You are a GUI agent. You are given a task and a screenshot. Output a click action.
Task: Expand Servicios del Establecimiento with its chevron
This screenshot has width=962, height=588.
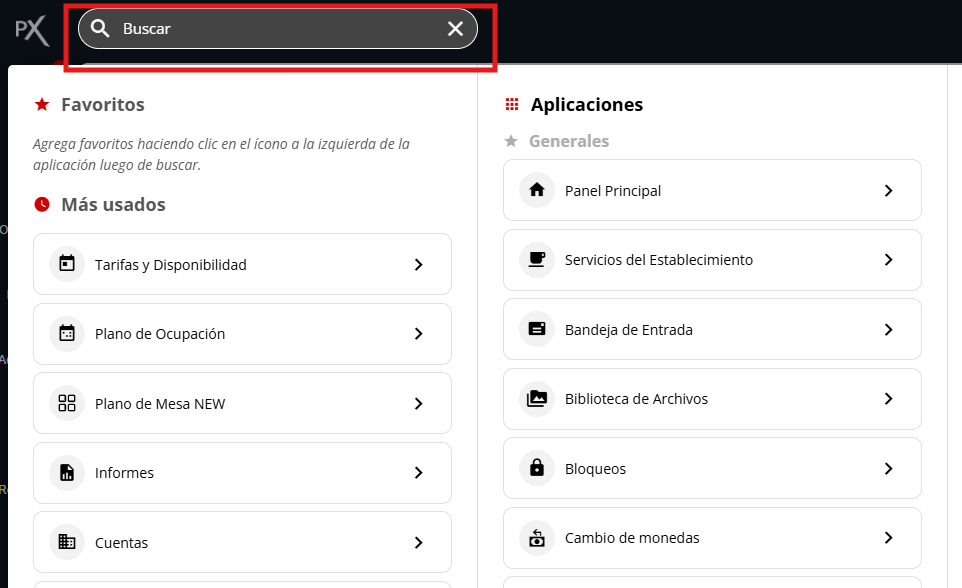pyautogui.click(x=888, y=259)
